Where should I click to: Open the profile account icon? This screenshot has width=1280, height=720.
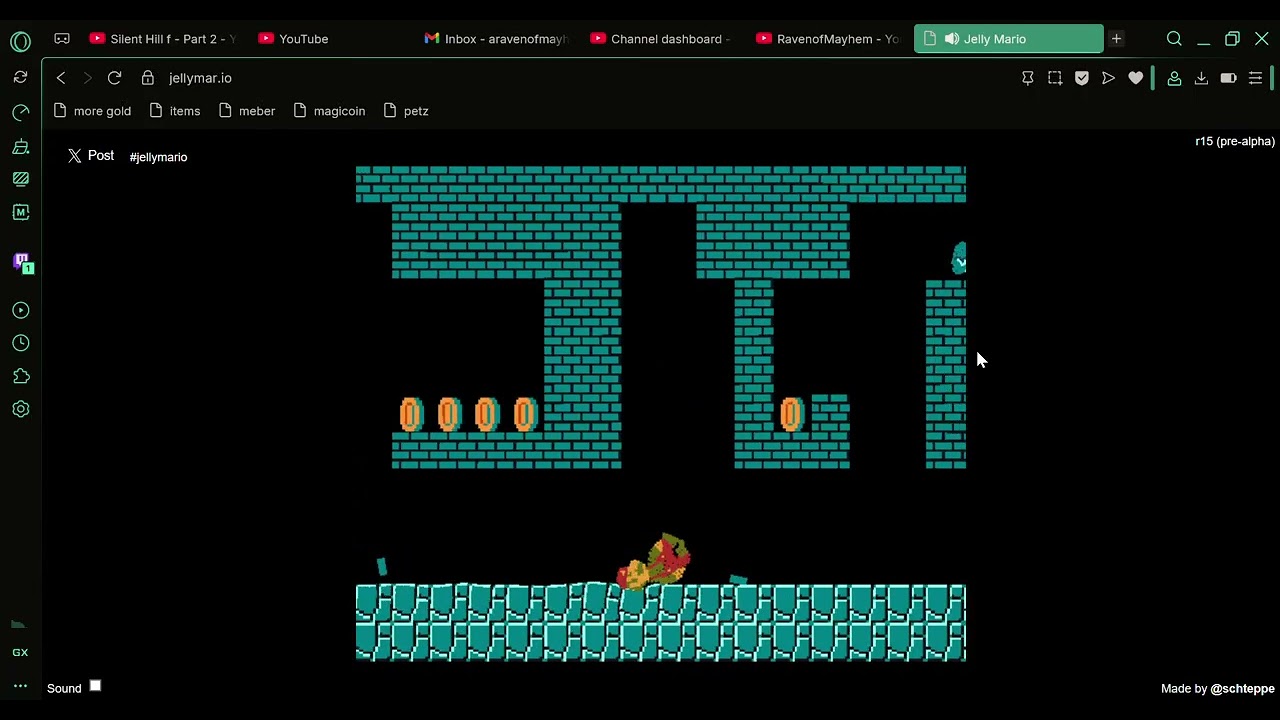[x=1175, y=78]
